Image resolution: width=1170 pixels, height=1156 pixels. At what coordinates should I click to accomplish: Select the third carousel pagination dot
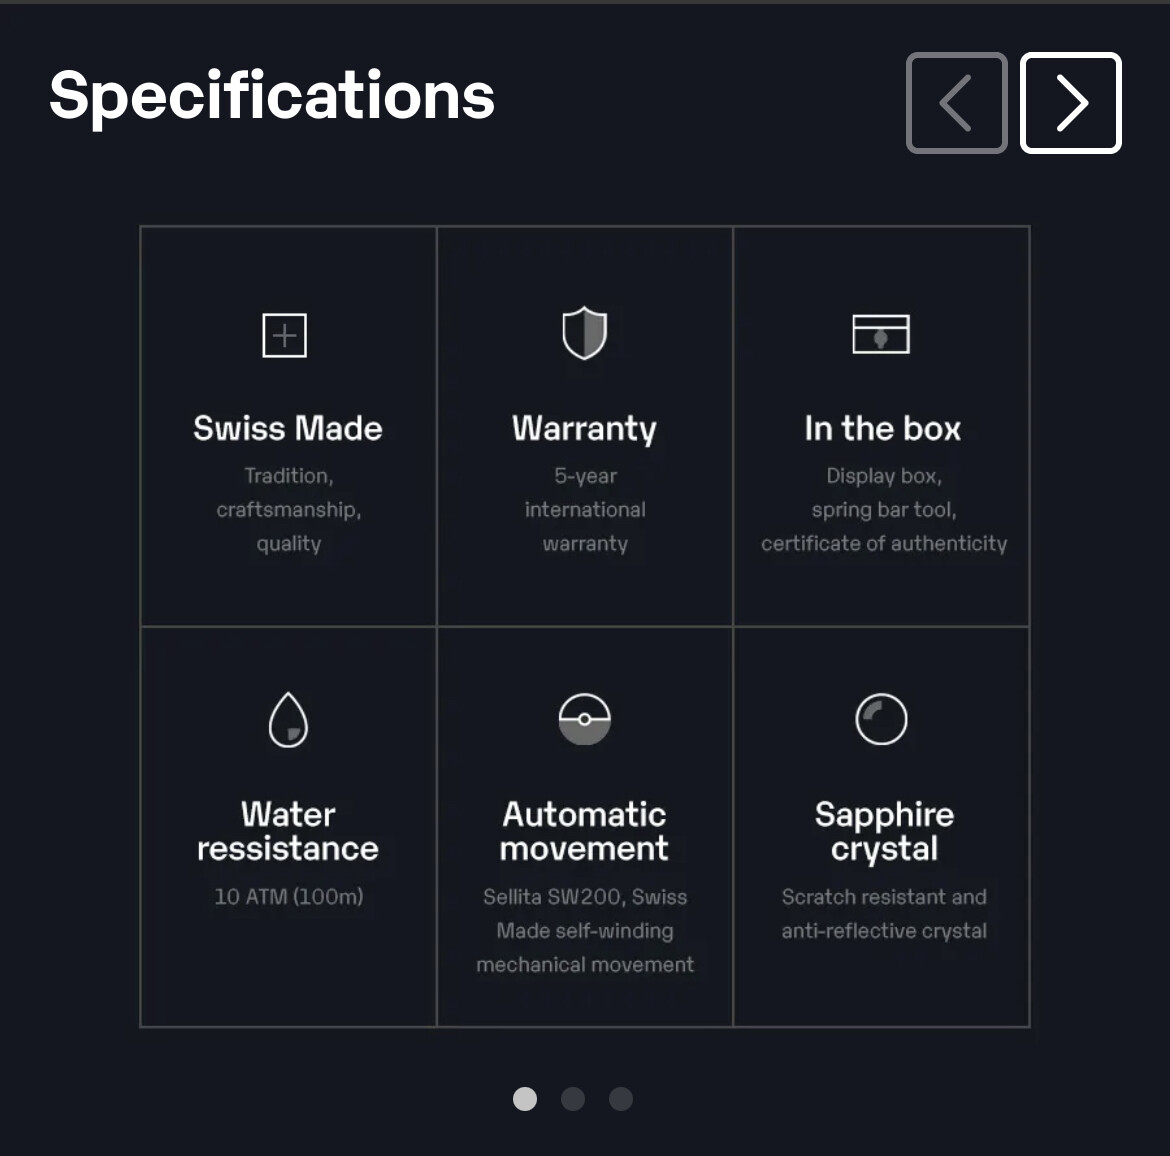(x=621, y=1099)
